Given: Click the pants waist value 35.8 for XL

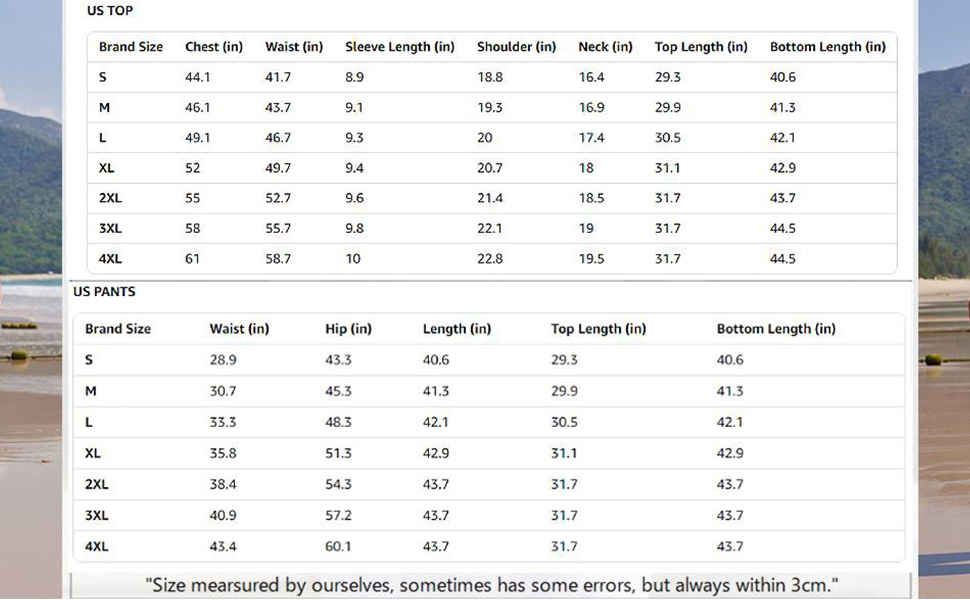Looking at the screenshot, I should pyautogui.click(x=223, y=453).
